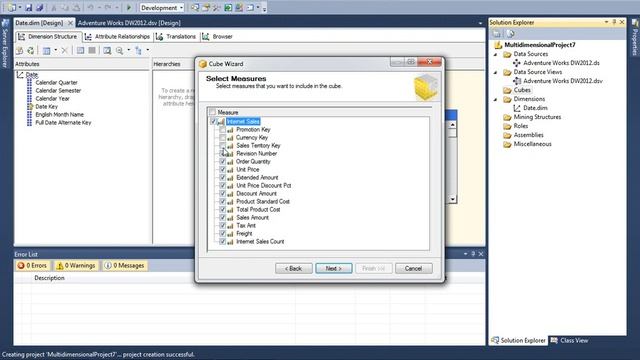Check the Currency Key measure checkbox
Image resolution: width=640 pixels, height=360 pixels.
(x=222, y=138)
